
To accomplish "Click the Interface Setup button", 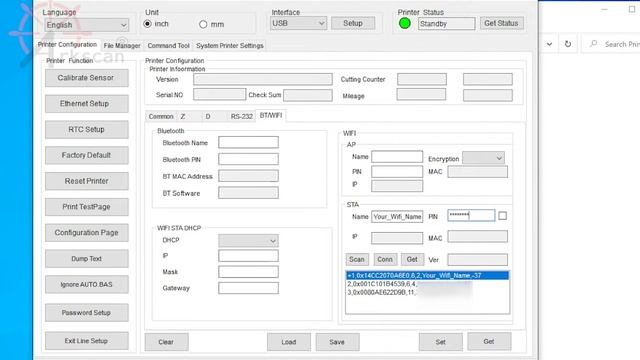I will 353,23.
